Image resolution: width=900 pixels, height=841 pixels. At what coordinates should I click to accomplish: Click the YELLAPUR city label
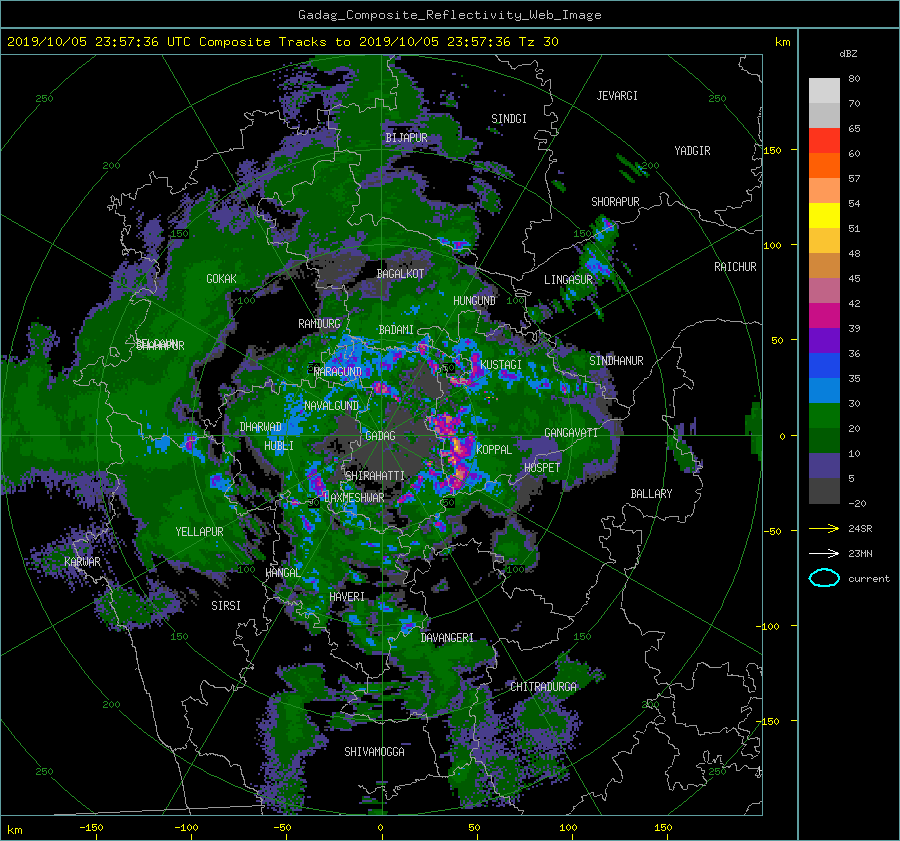[x=199, y=532]
